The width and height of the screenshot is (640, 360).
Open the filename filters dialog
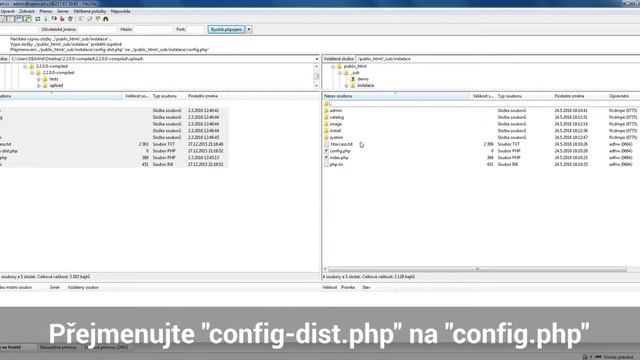click(81, 19)
